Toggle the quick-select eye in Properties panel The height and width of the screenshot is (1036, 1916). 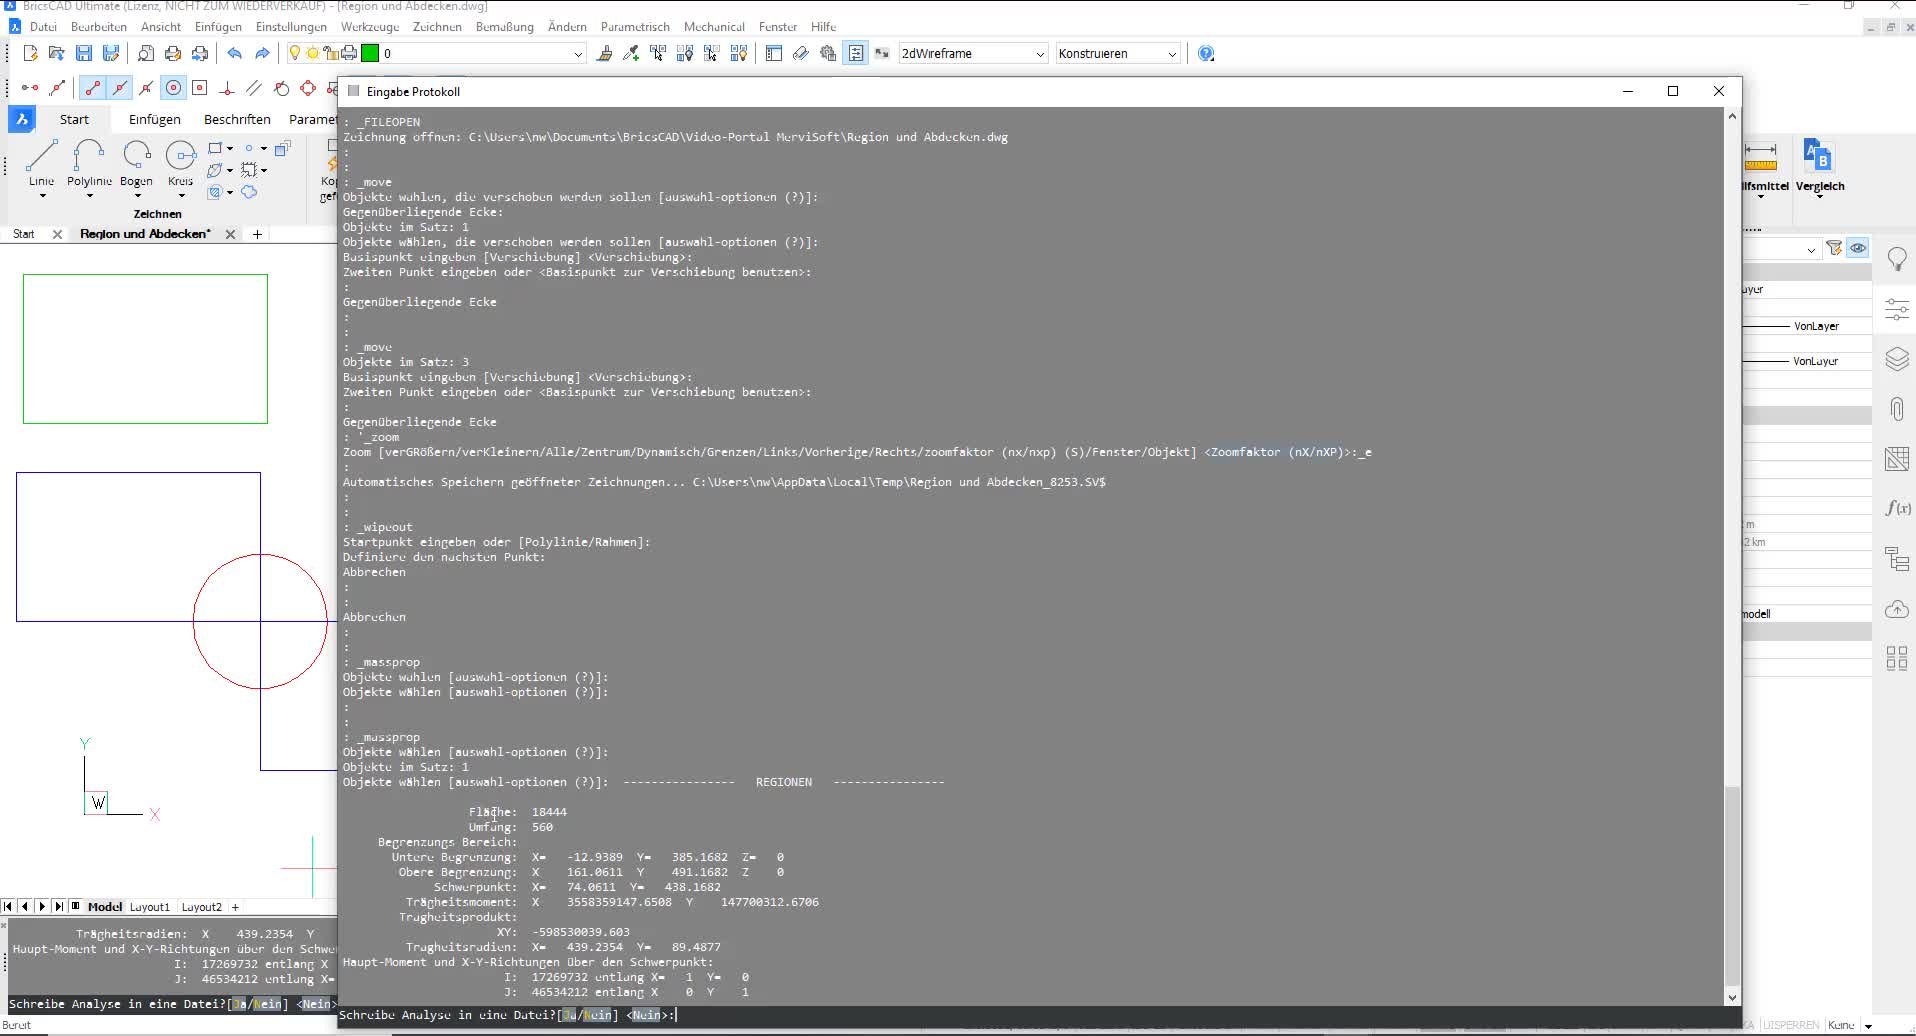[x=1858, y=248]
